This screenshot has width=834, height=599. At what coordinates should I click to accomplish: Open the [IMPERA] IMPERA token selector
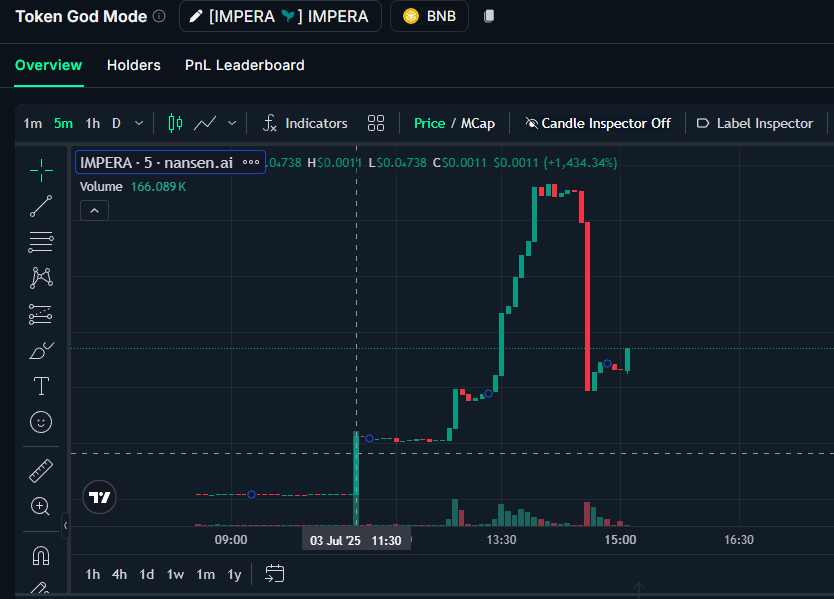pos(280,16)
